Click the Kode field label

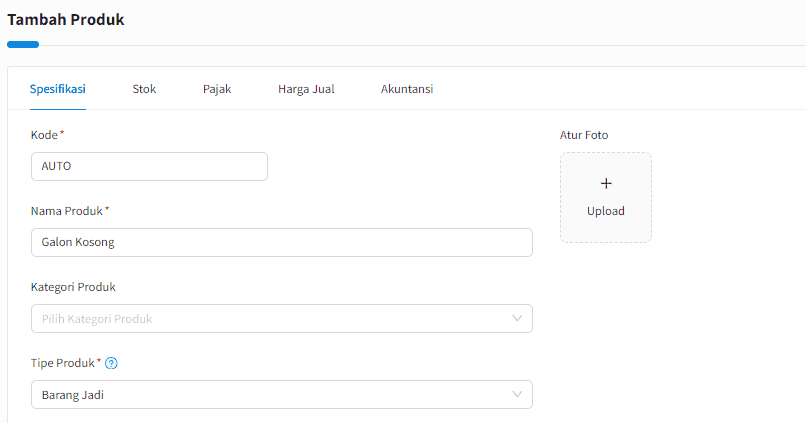point(44,135)
